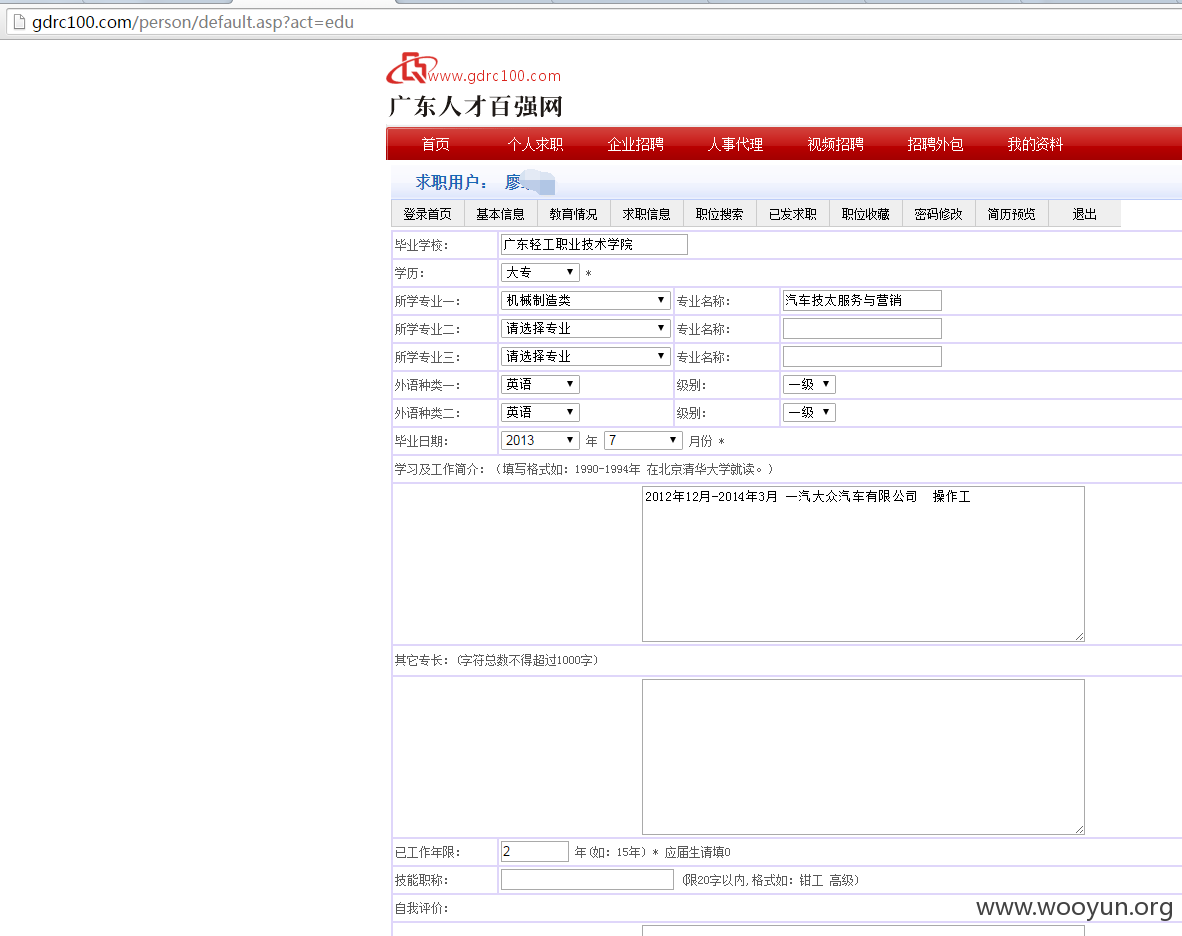Viewport: 1182px width, 936px height.
Task: Click 专业名称 field with 汽车技太服务与营销
Action: 862,300
